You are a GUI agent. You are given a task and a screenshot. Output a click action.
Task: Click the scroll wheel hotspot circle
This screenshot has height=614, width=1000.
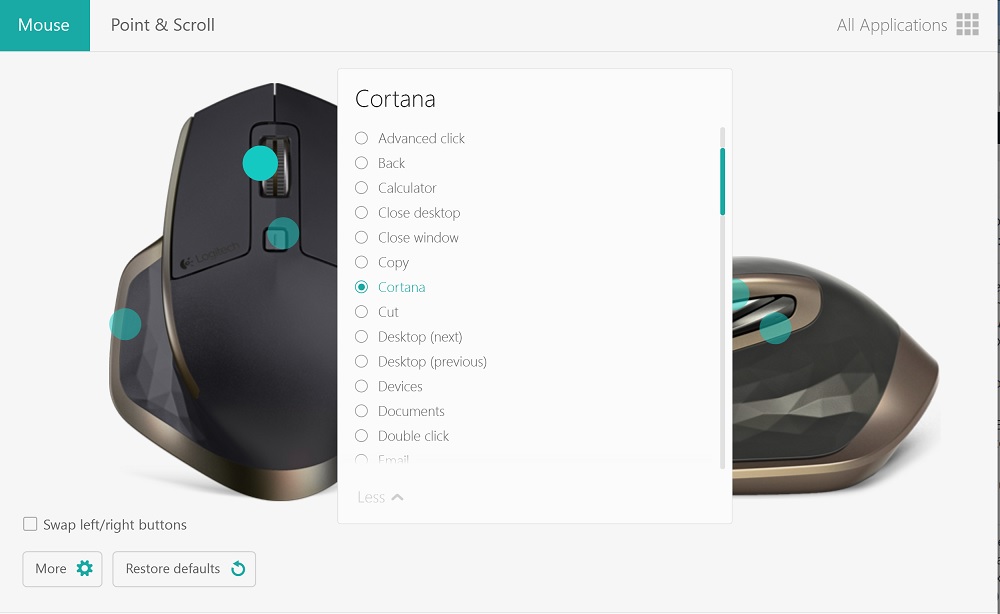[260, 163]
